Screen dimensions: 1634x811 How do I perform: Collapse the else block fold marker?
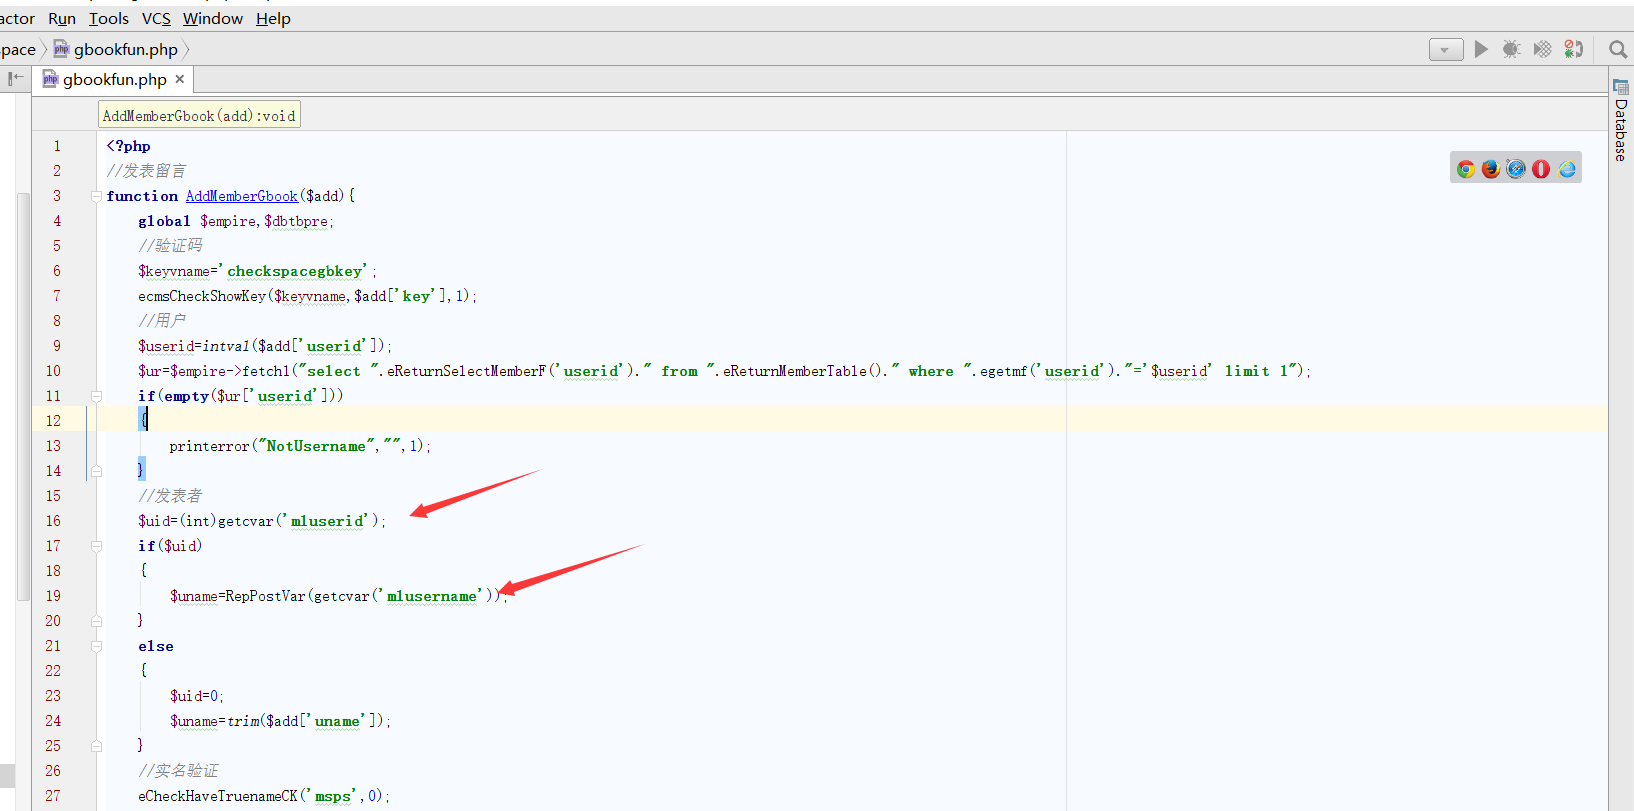[97, 646]
